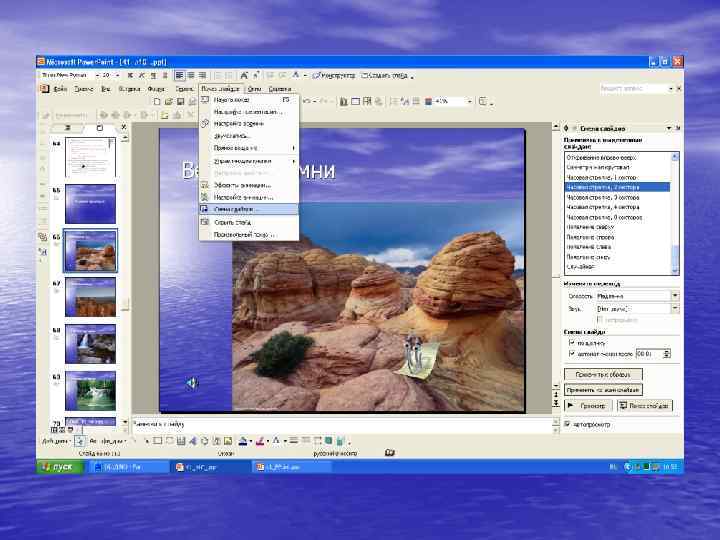This screenshot has height=540, width=720.
Task: Click the Italic (К) formatting button
Action: 142,75
